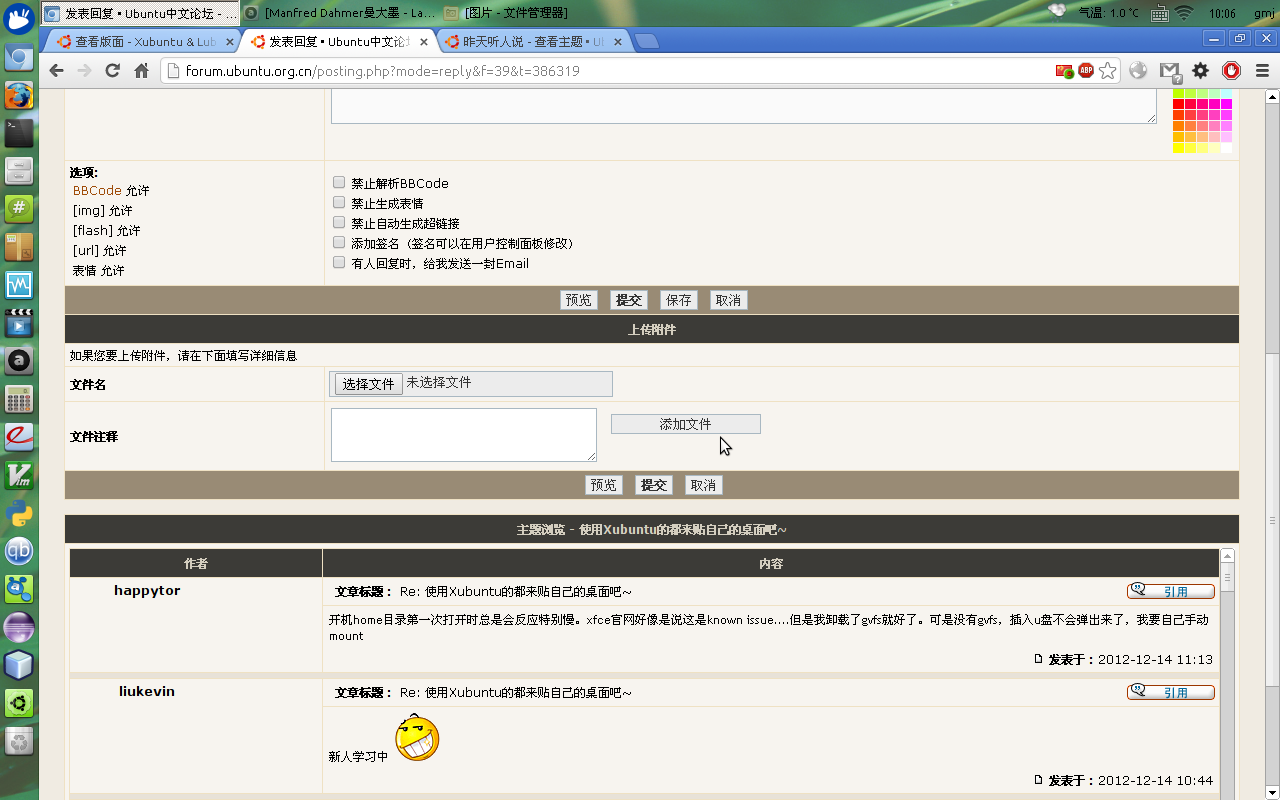Tick 禁止自动生成超链接 checkbox
This screenshot has height=800, width=1280.
(x=339, y=222)
